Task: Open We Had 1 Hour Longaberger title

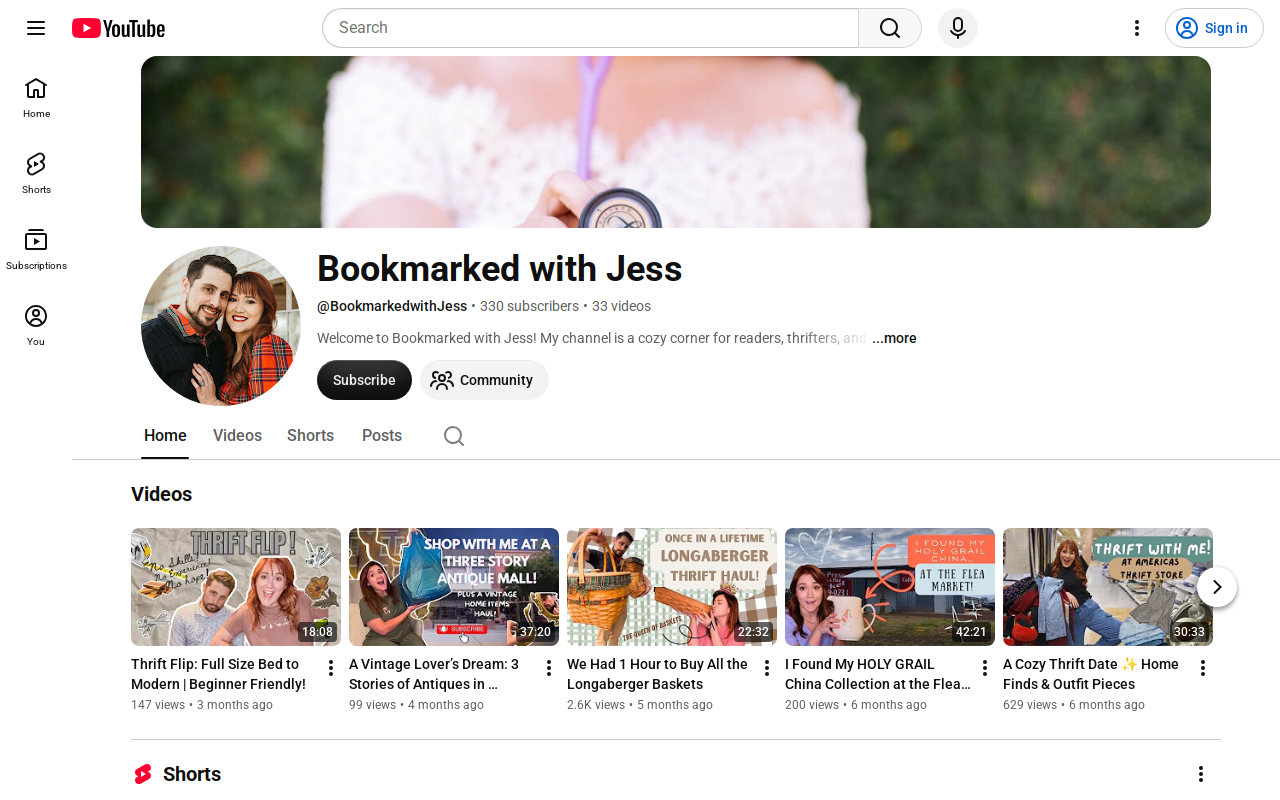Action: point(658,674)
